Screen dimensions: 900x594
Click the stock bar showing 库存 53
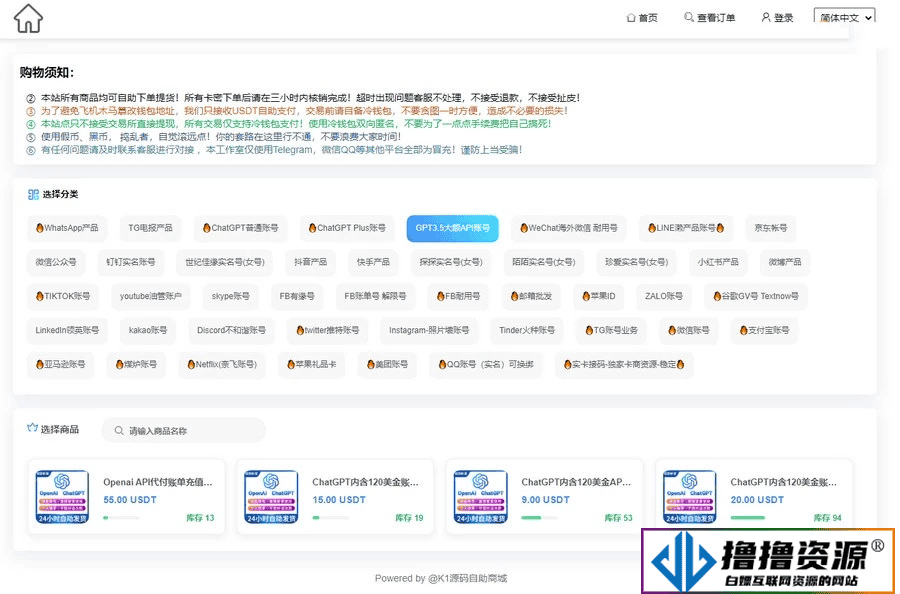pos(539,518)
